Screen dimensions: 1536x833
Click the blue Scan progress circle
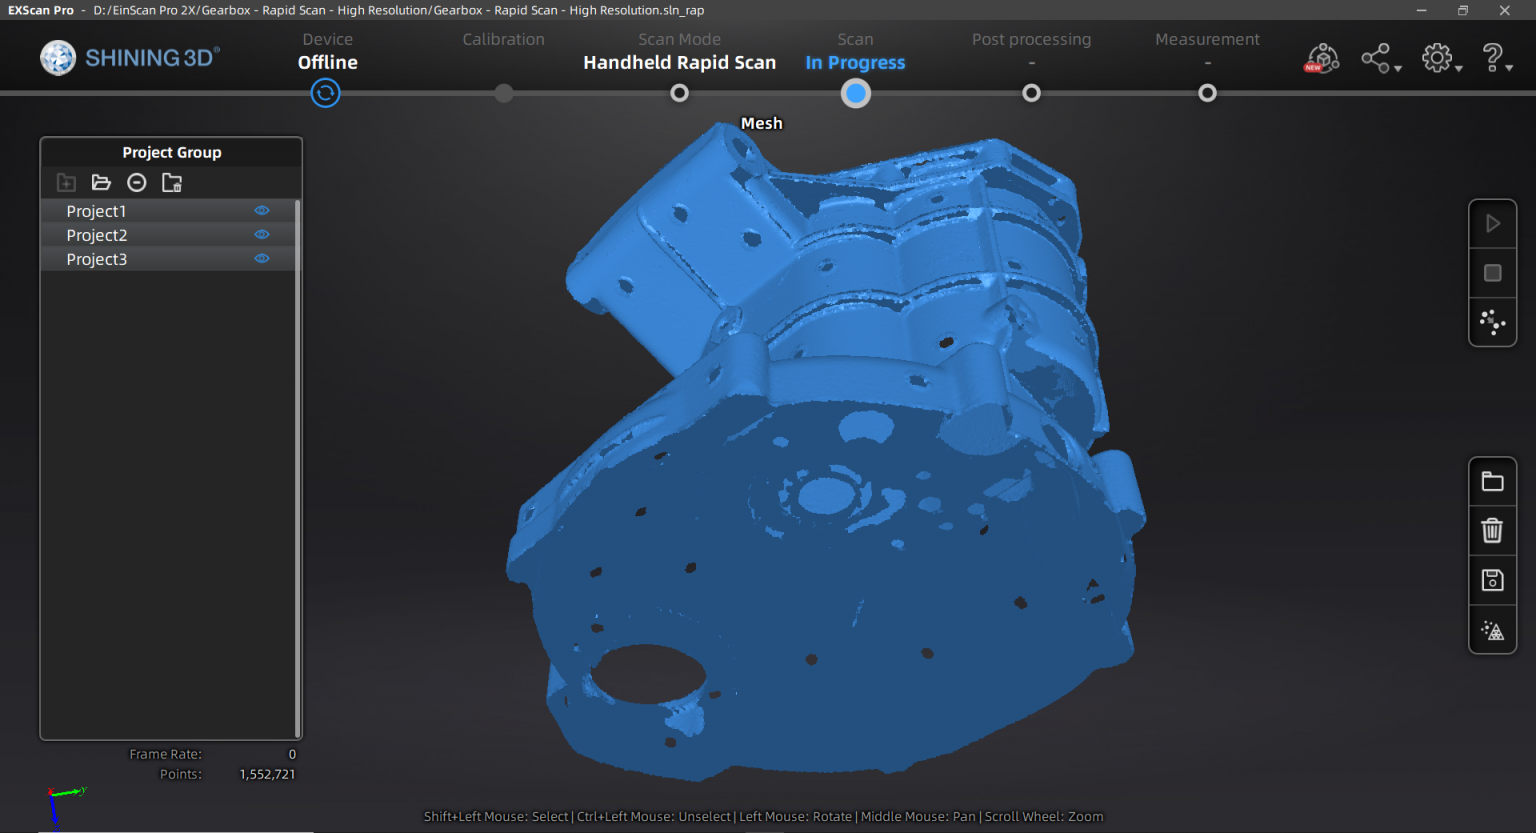[x=855, y=93]
